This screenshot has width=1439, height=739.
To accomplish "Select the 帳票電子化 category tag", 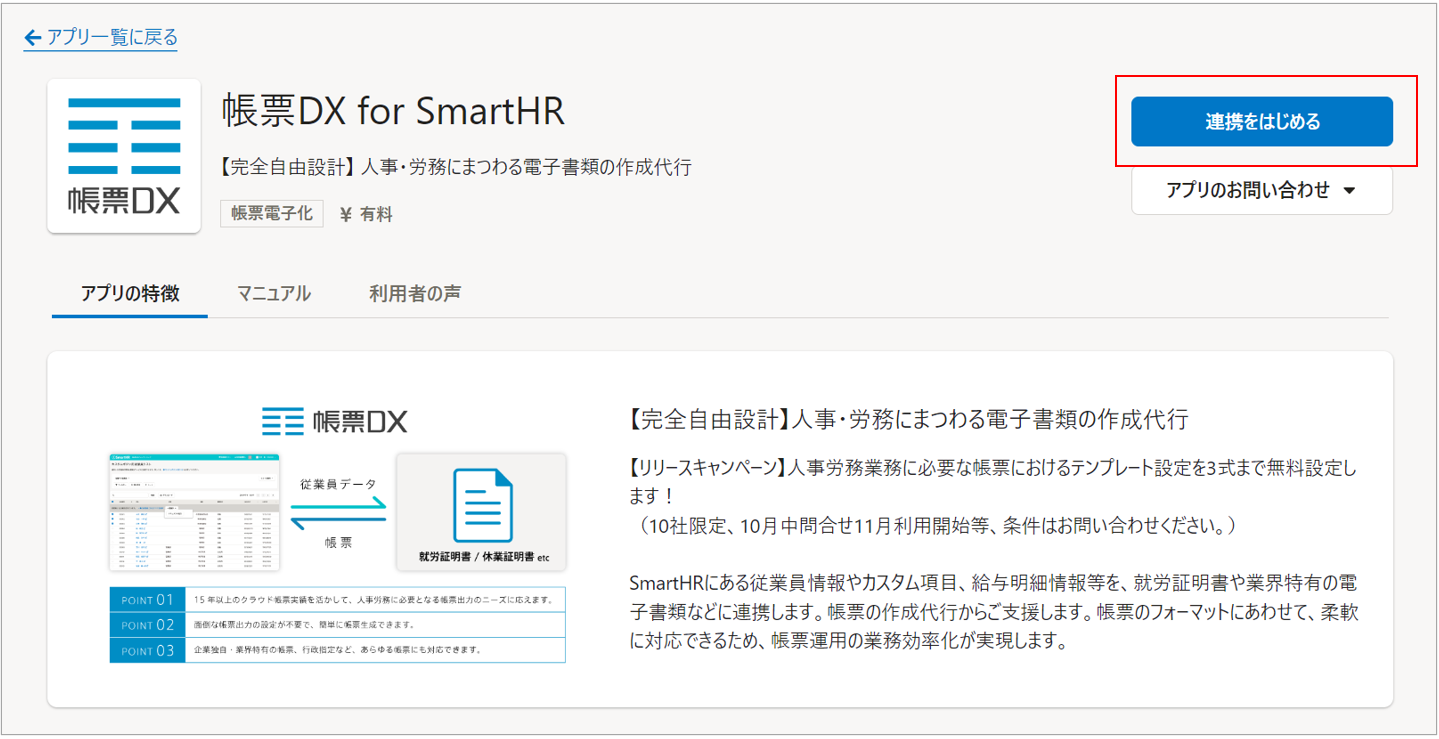I will (272, 213).
